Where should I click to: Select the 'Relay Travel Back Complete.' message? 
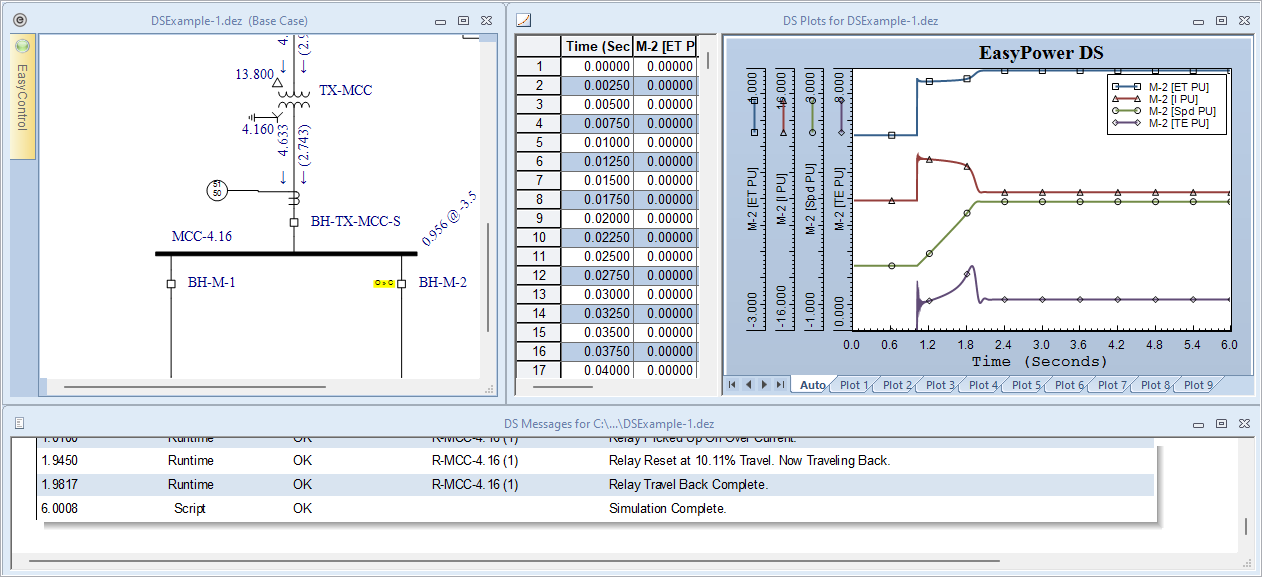[689, 485]
